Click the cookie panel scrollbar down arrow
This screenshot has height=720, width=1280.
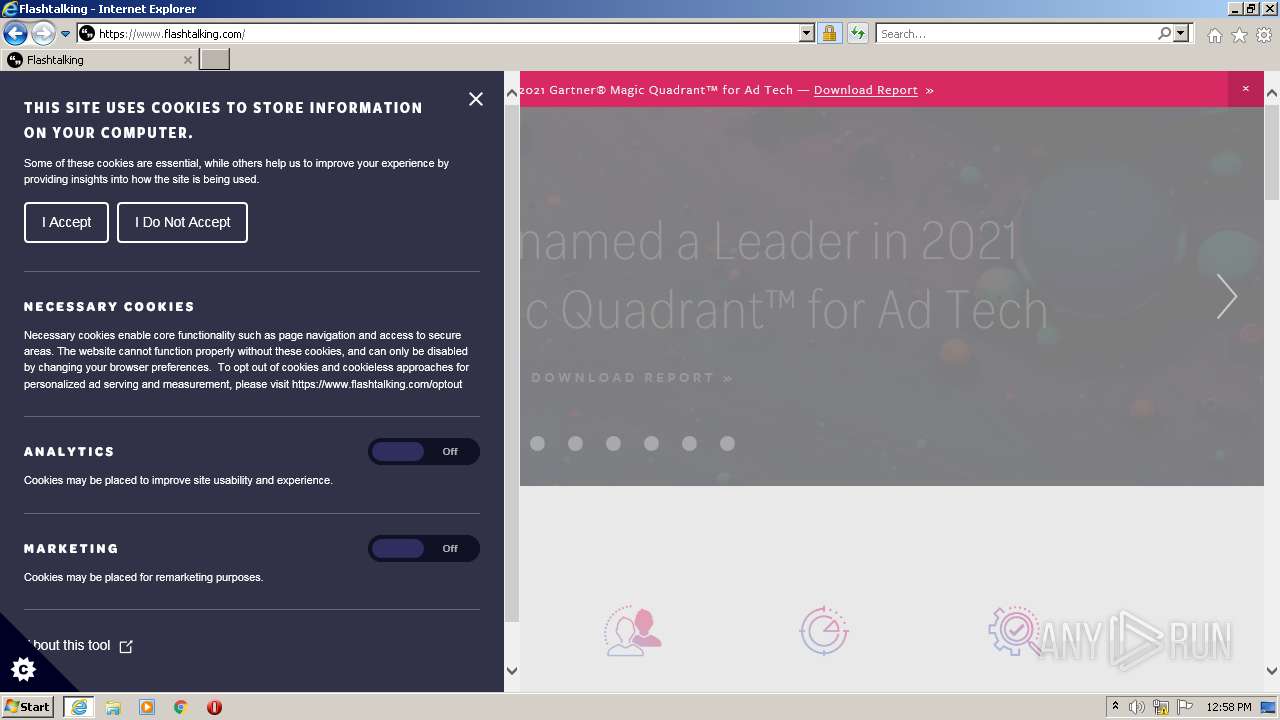(512, 671)
